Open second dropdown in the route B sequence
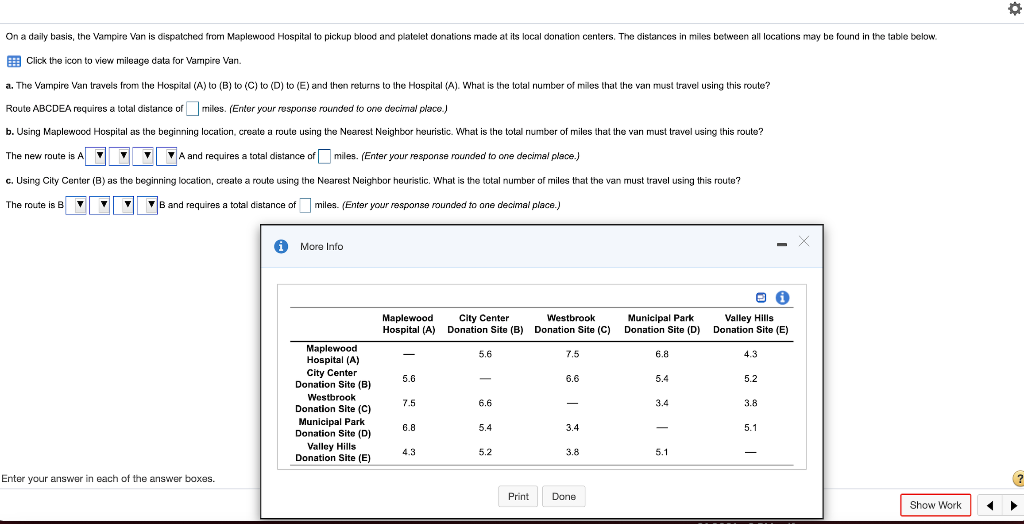1024x524 pixels. click(x=100, y=205)
